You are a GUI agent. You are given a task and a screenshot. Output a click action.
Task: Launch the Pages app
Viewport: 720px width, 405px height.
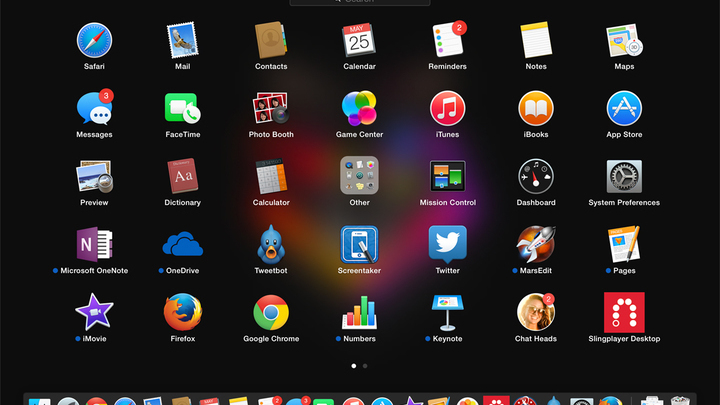click(x=624, y=244)
